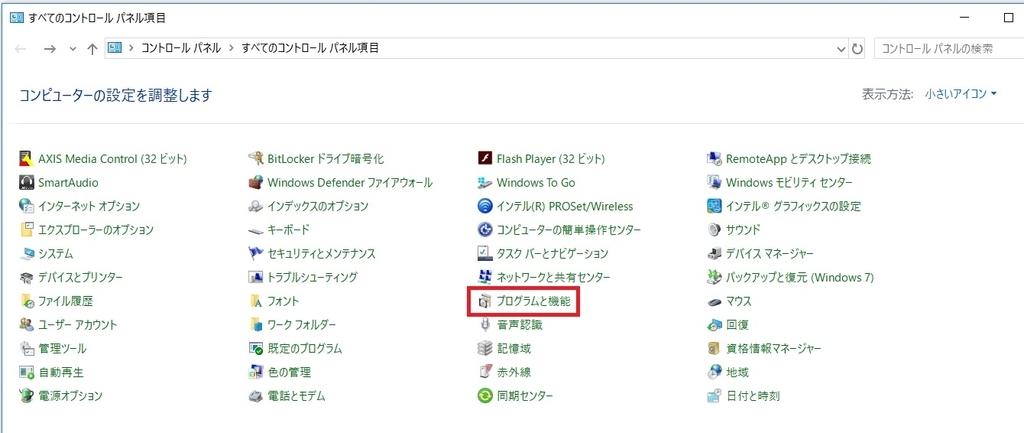This screenshot has height=433, width=1024.
Task: Click Flash Player icon
Action: point(485,159)
